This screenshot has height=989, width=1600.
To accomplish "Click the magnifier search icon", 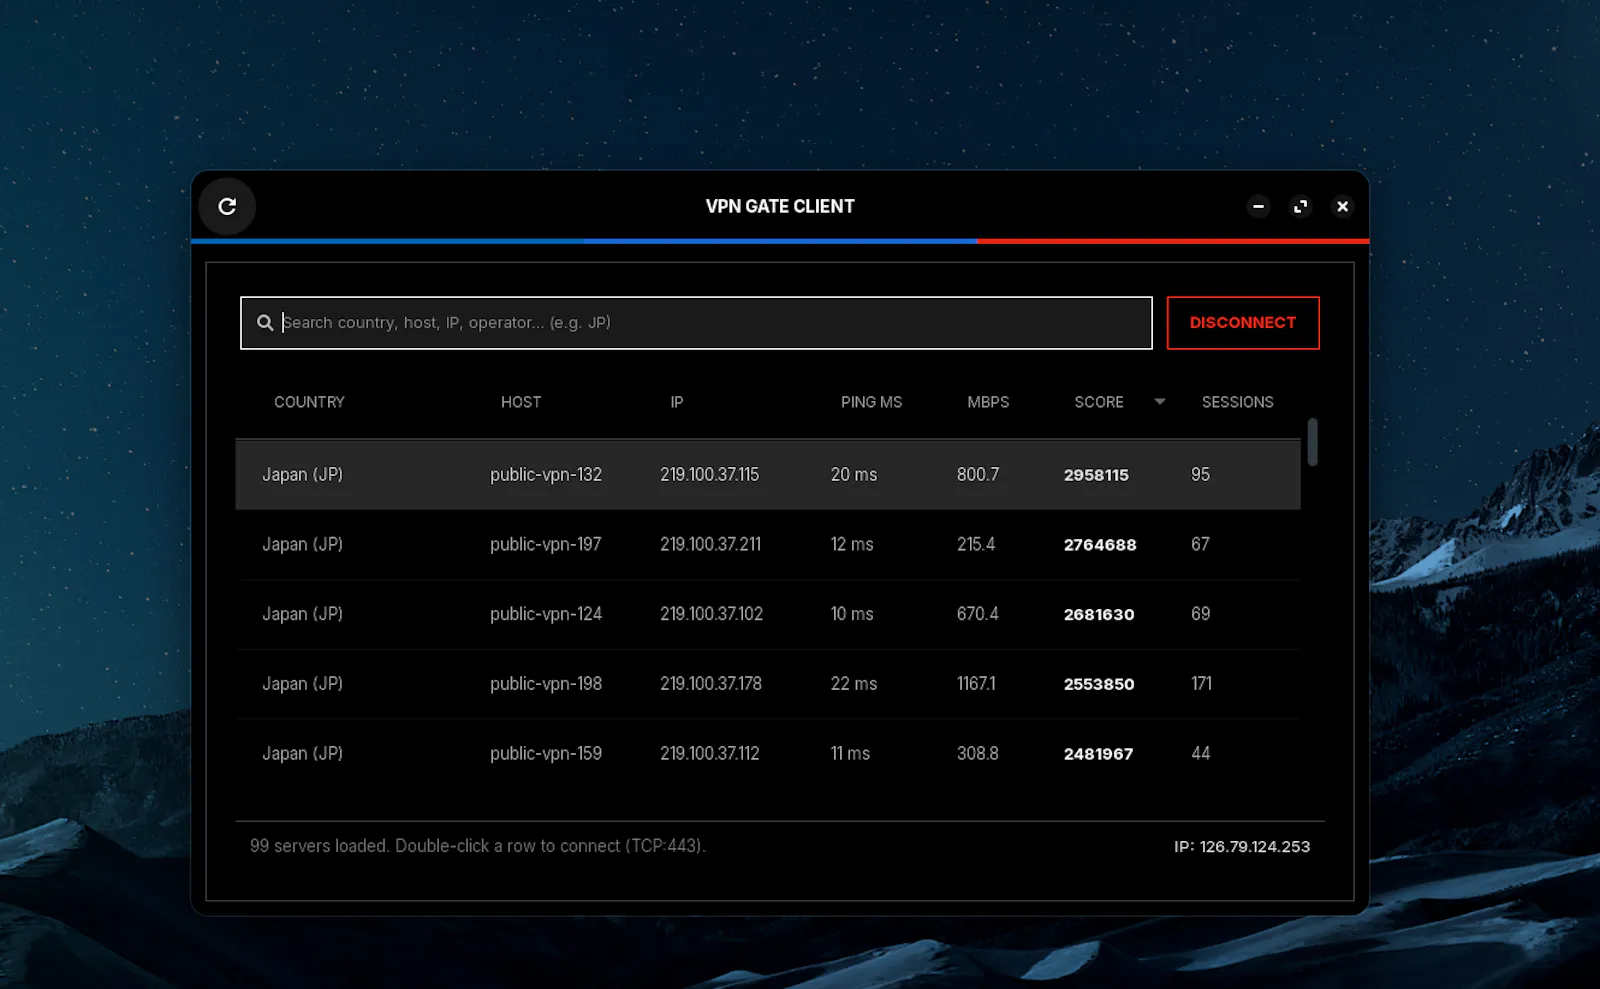I will 265,323.
